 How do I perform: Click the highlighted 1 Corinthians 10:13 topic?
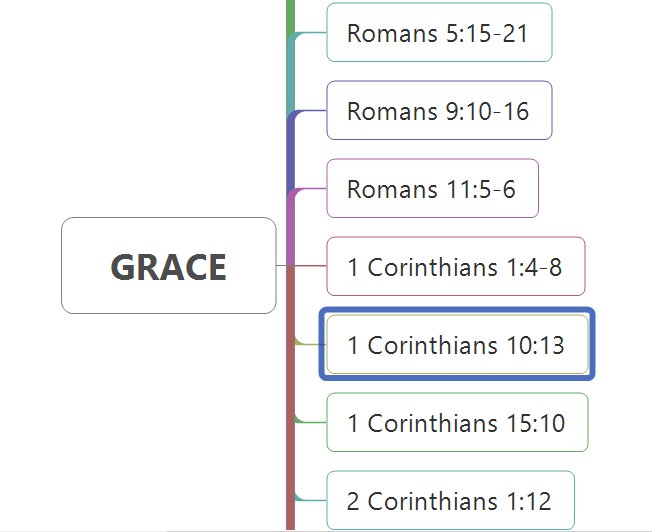(x=457, y=344)
